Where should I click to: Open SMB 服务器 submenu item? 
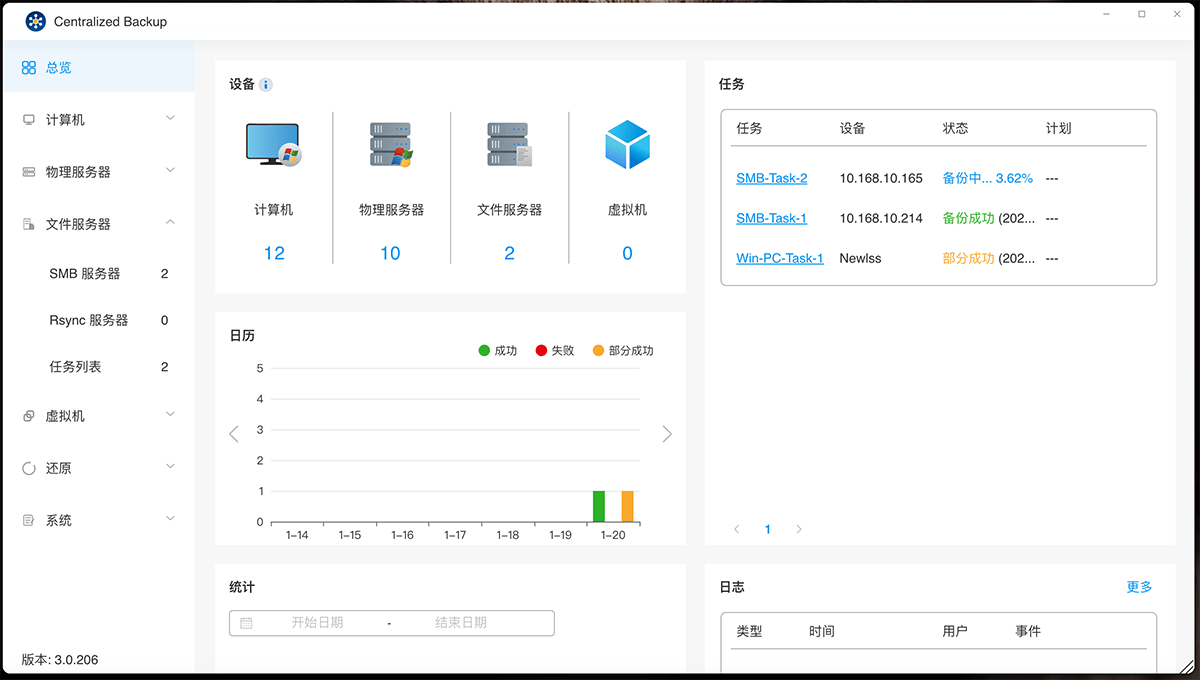click(85, 274)
